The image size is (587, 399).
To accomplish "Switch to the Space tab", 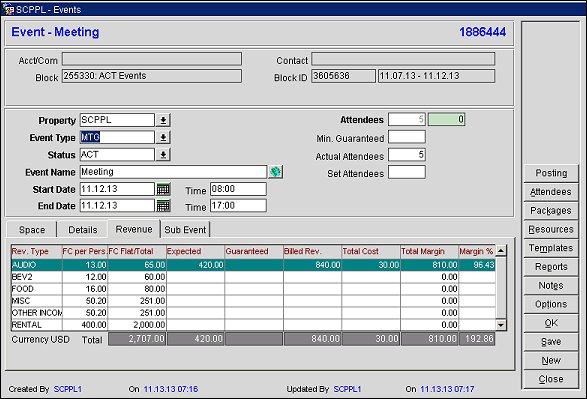I will (x=32, y=230).
